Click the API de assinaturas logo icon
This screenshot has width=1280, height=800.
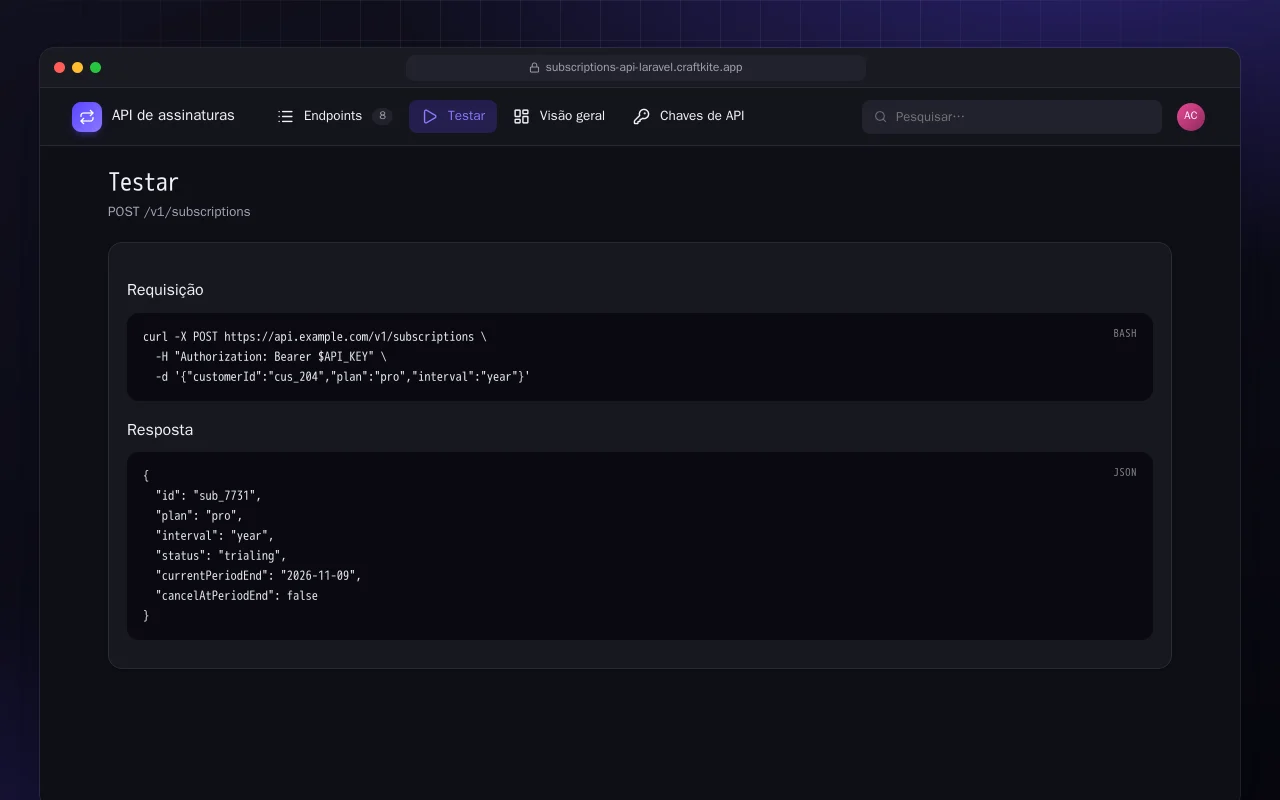[x=87, y=117]
